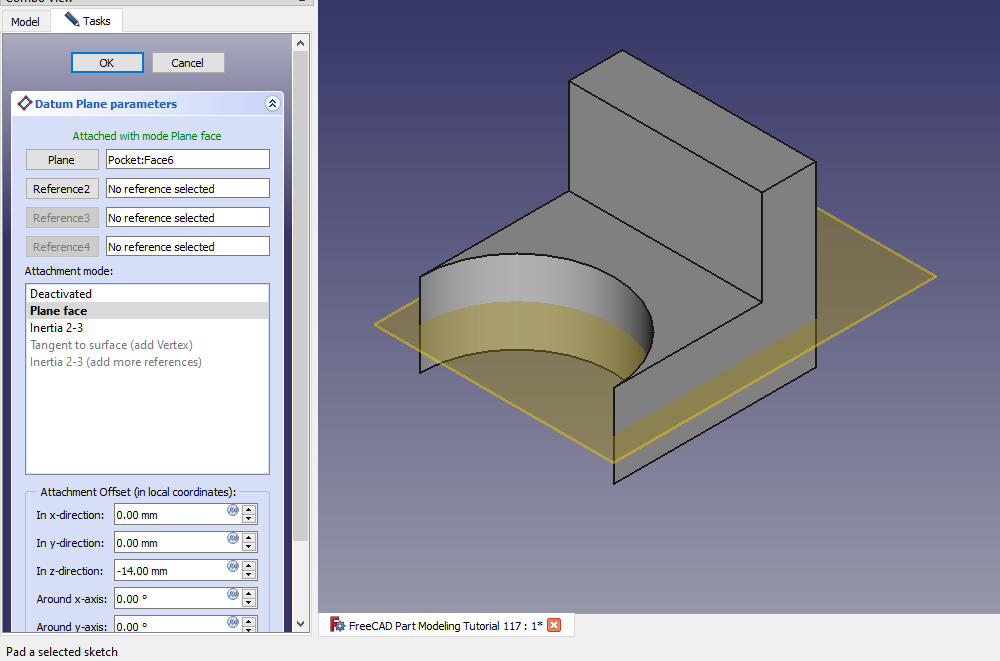The width and height of the screenshot is (1000, 661).
Task: Open expression editor for z-direction offset
Action: [233, 566]
